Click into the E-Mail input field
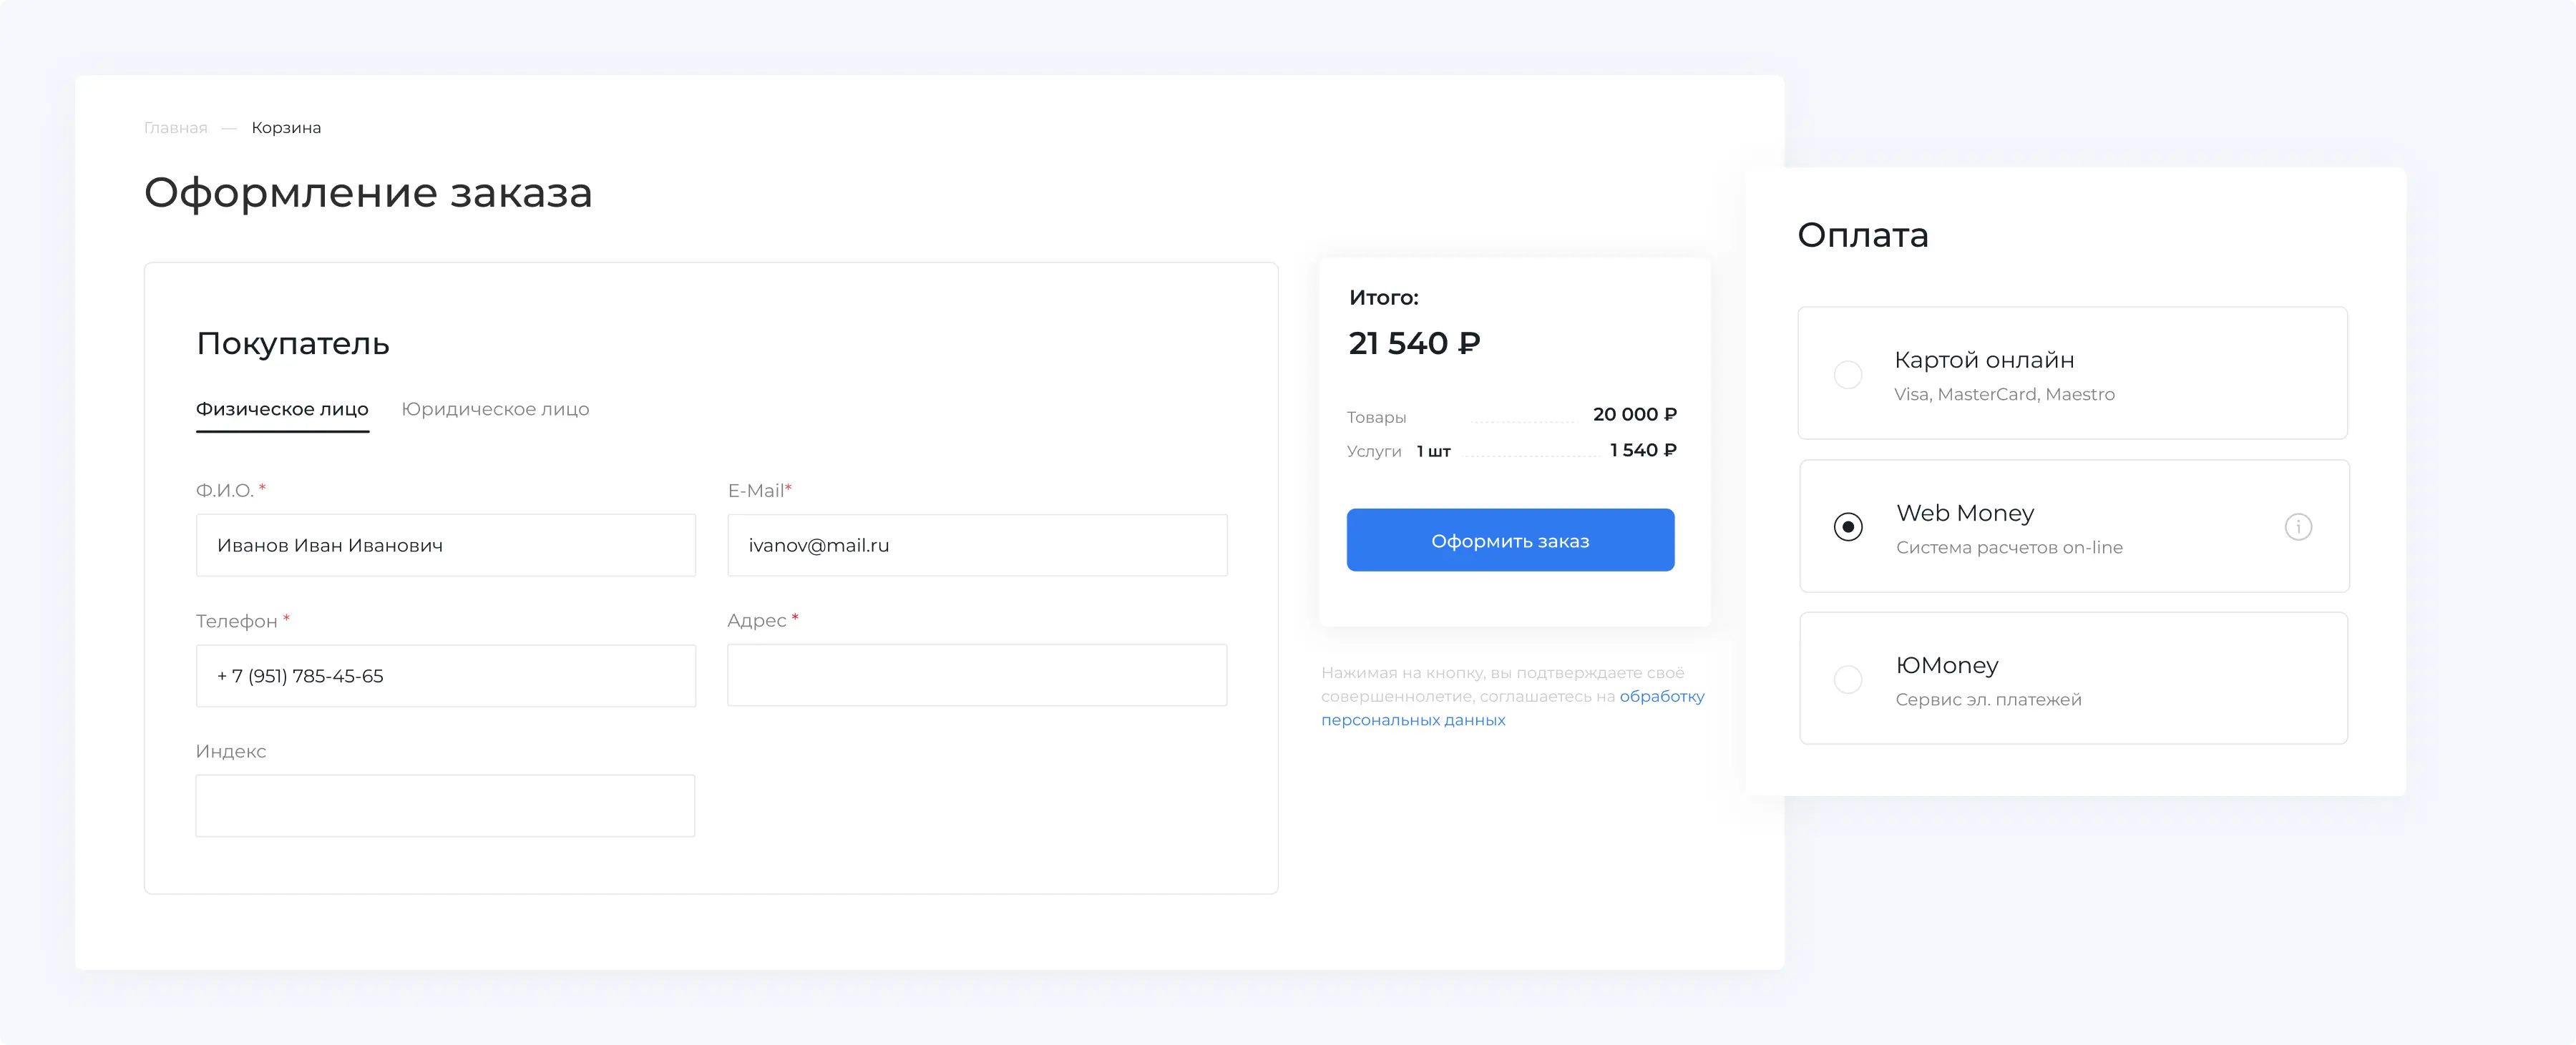 pos(976,545)
